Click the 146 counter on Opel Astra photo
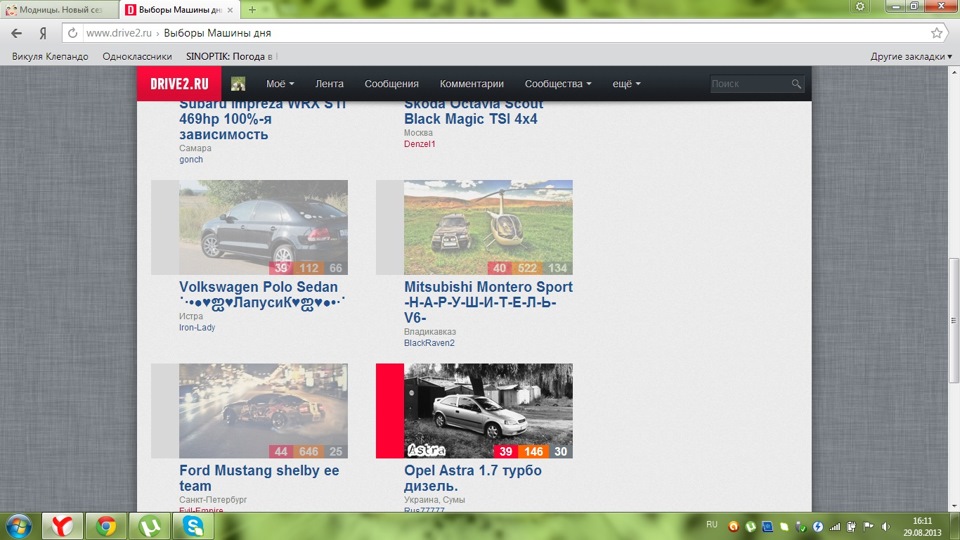This screenshot has height=540, width=960. (x=533, y=452)
